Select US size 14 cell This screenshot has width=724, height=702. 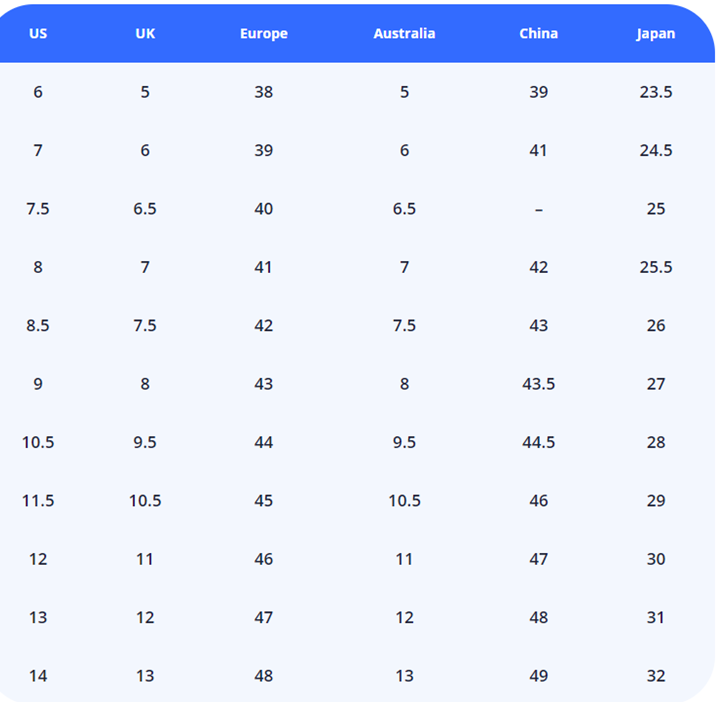coord(38,676)
